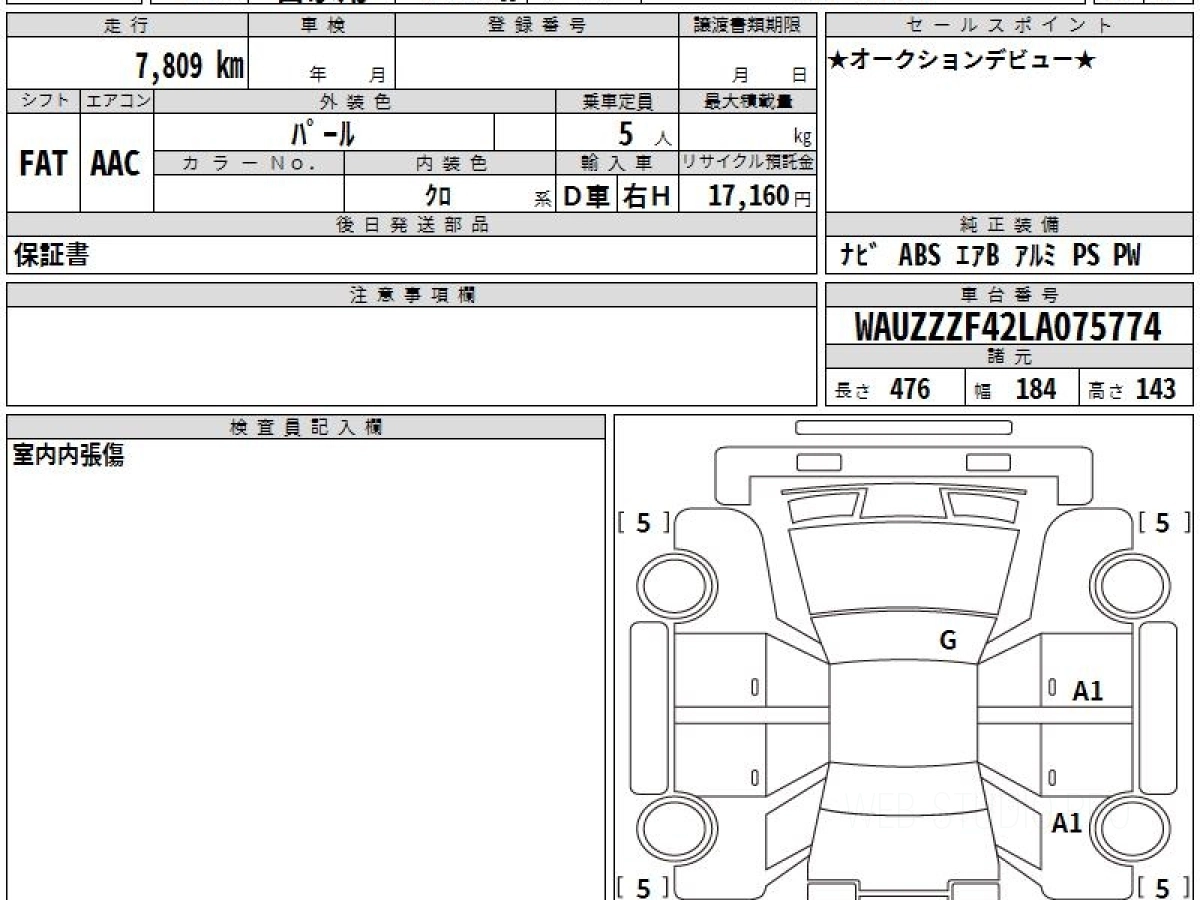The width and height of the screenshot is (1200, 900).
Task: Click the front-left wheel circle on diagram
Action: tap(674, 585)
